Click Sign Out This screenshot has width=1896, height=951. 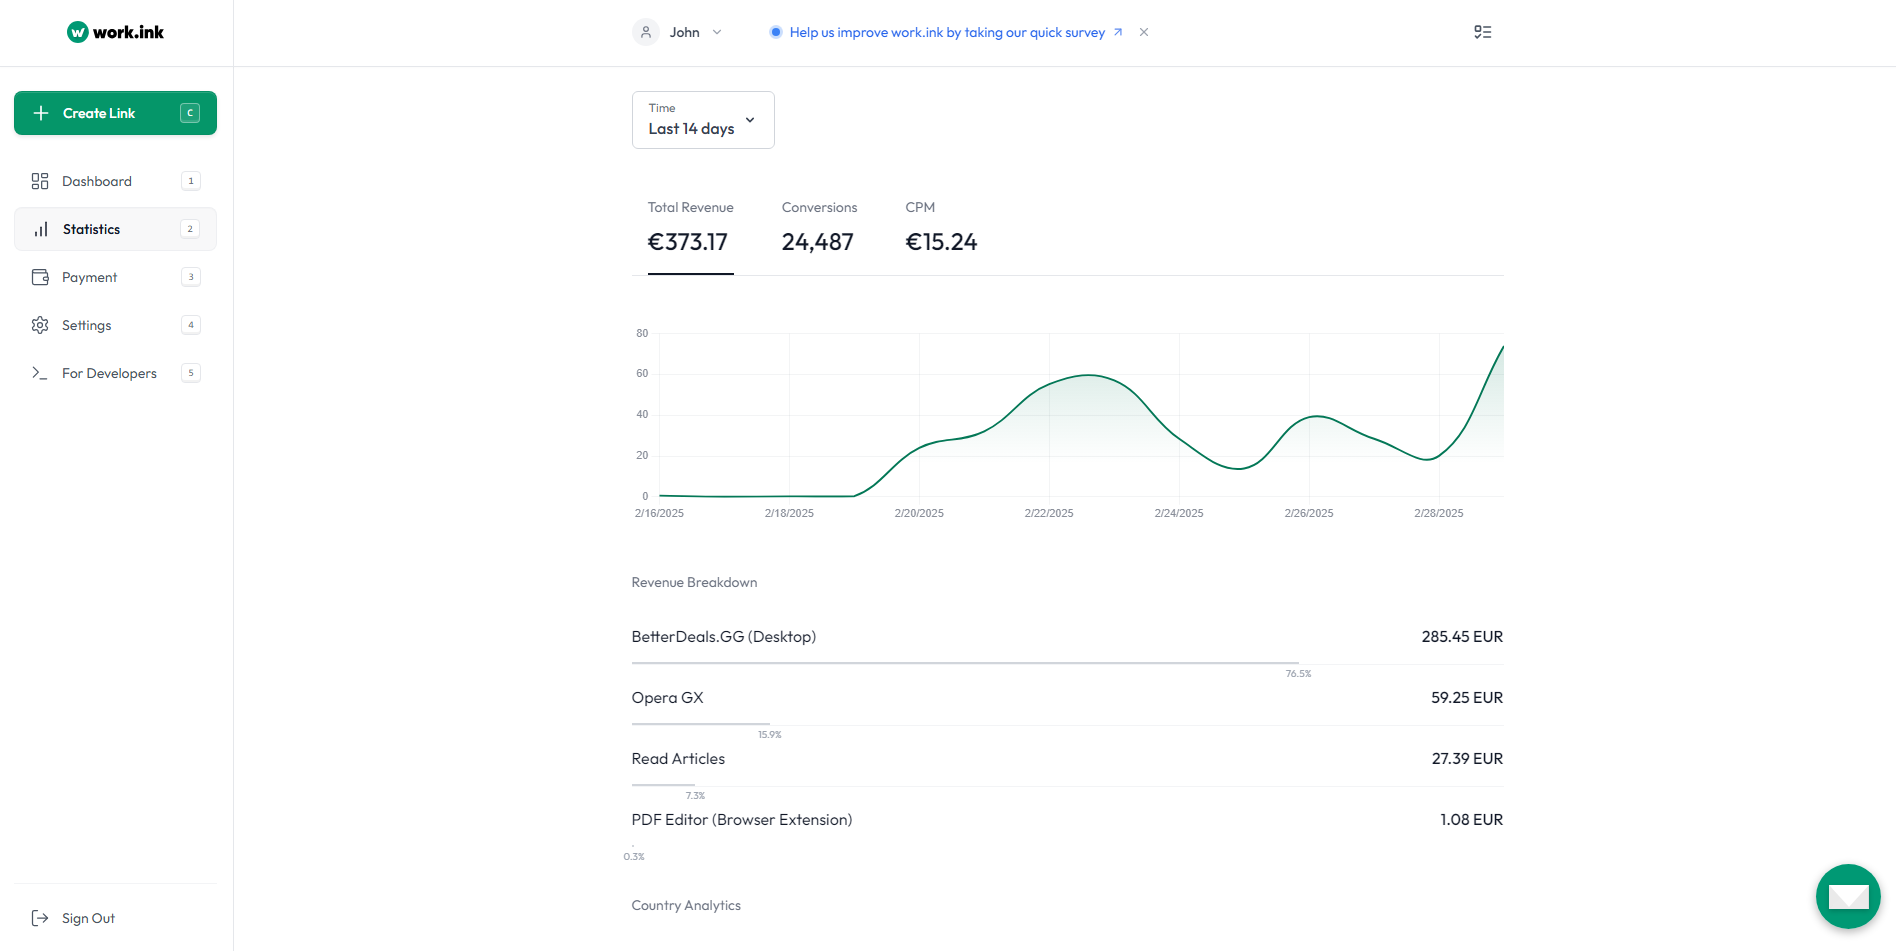click(88, 918)
